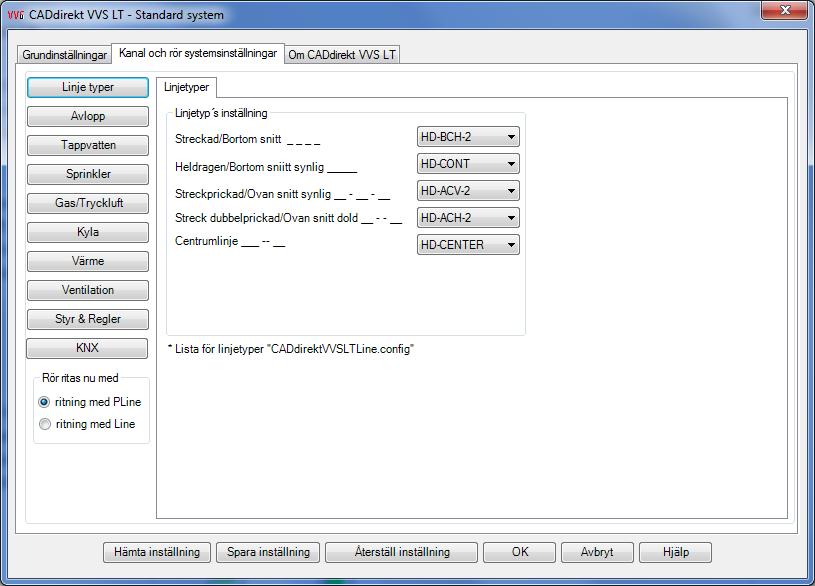This screenshot has height=586, width=815.
Task: Click the Hämta inställning button
Action: [157, 552]
